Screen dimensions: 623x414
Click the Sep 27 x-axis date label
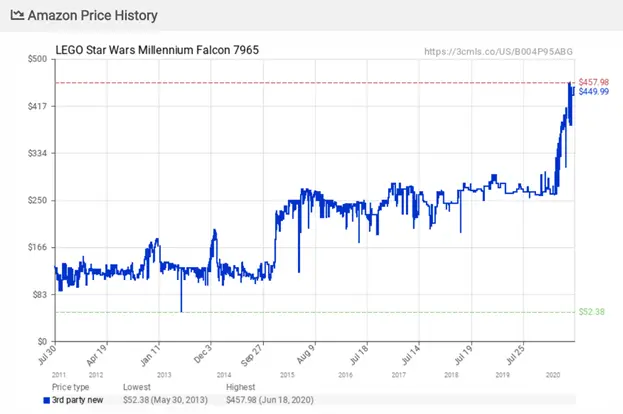click(x=252, y=355)
